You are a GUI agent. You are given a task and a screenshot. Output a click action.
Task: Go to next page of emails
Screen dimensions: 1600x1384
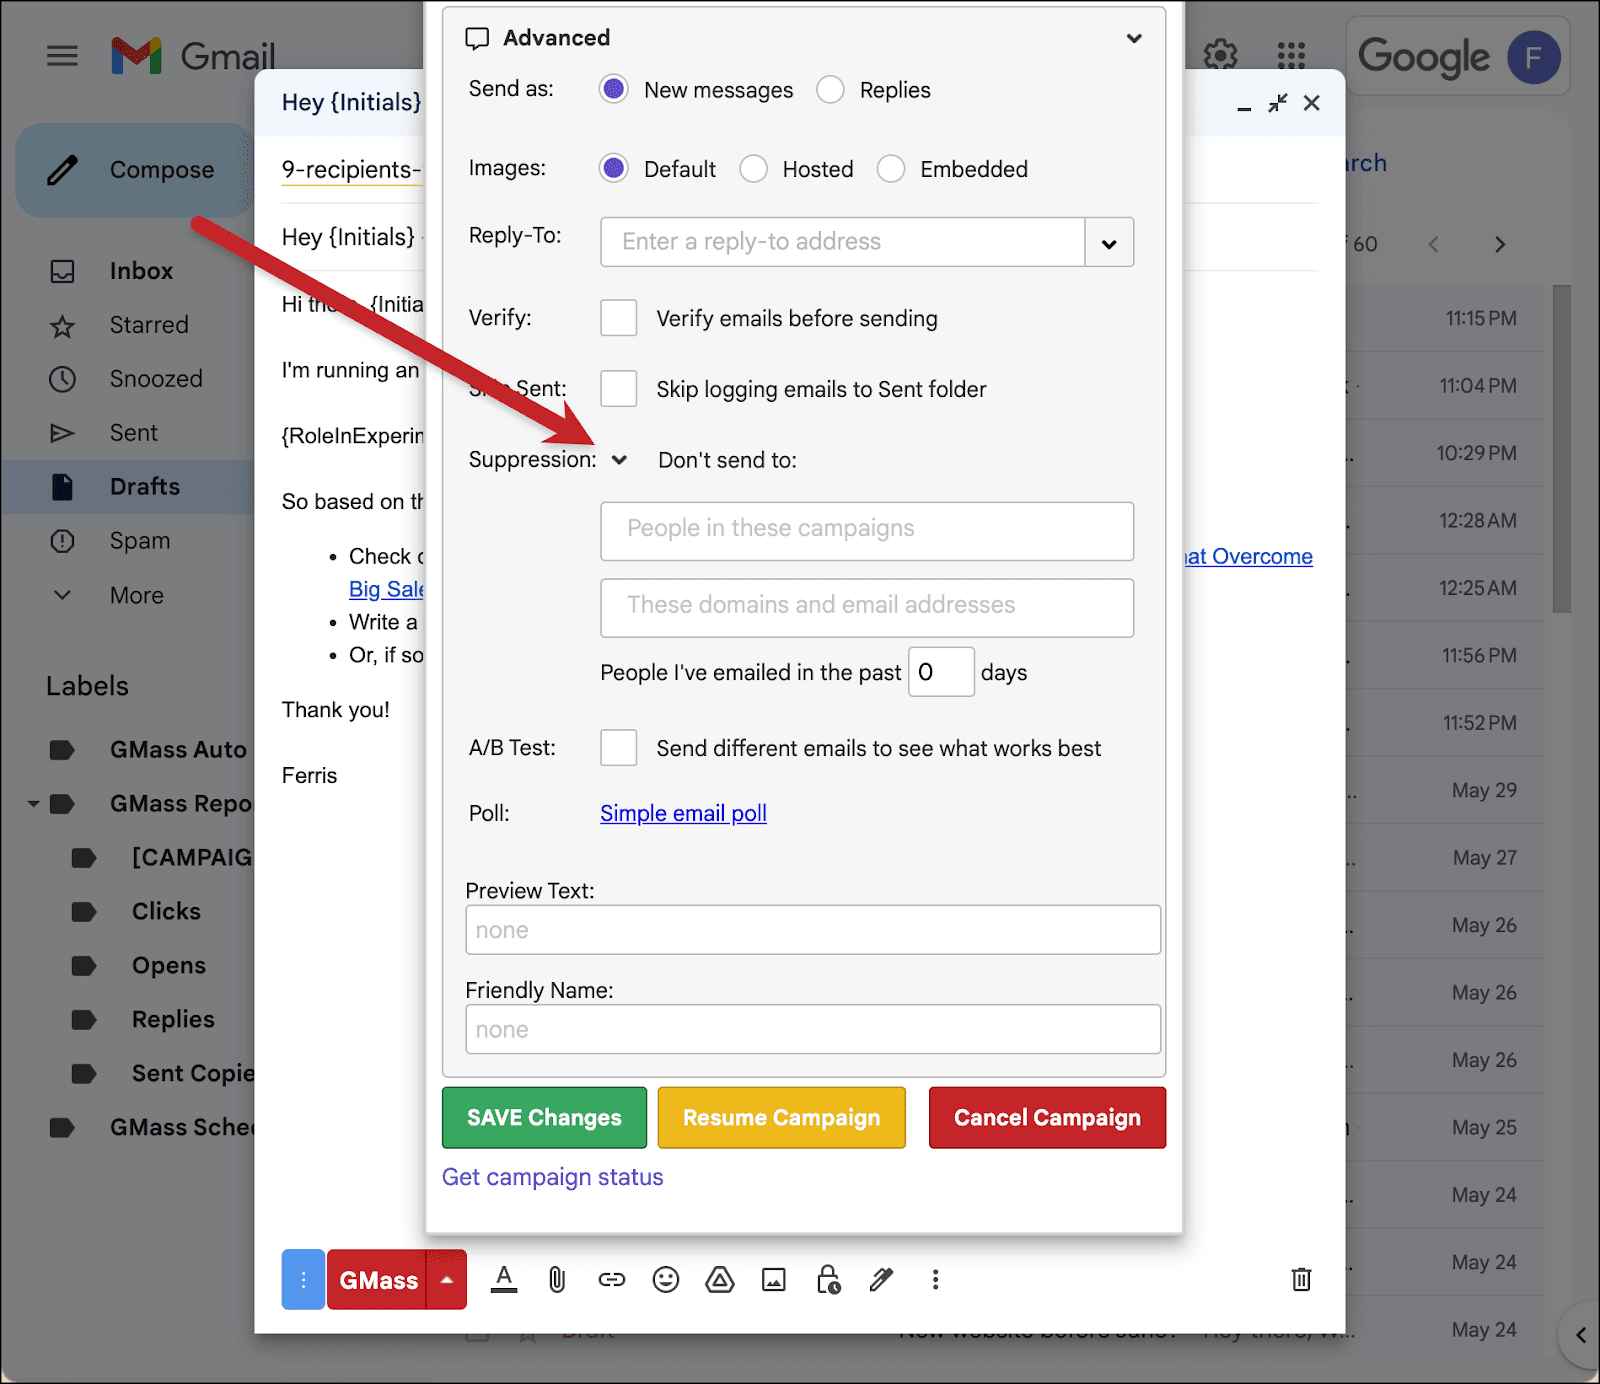1499,244
